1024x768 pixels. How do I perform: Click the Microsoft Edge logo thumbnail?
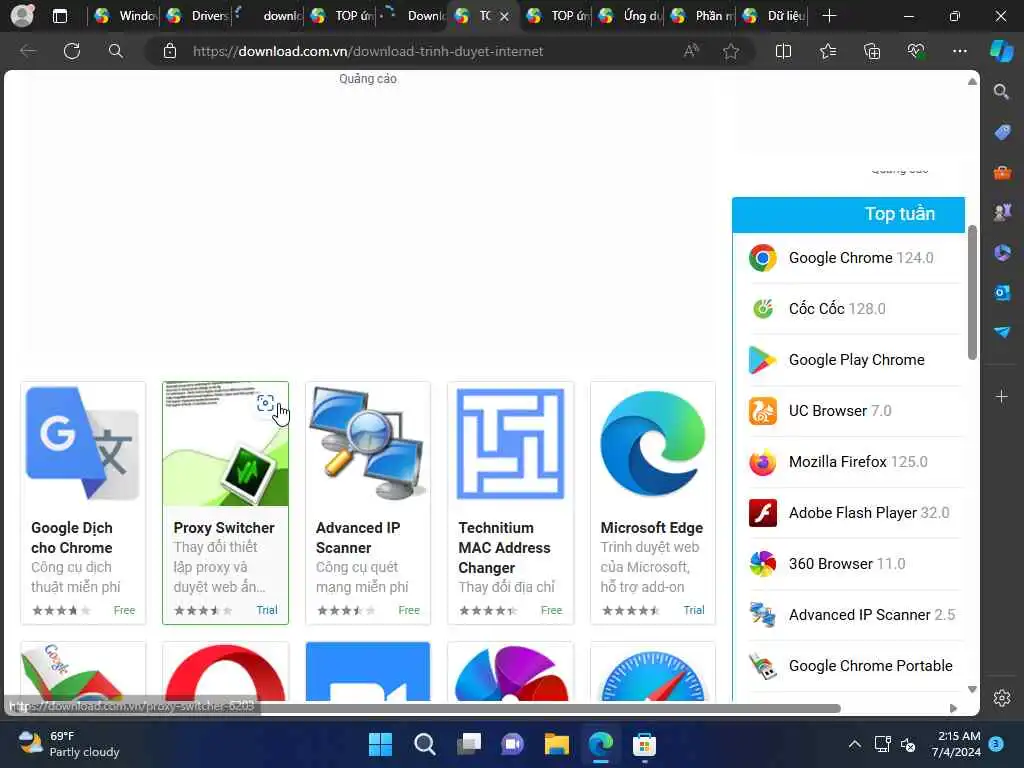pos(652,443)
